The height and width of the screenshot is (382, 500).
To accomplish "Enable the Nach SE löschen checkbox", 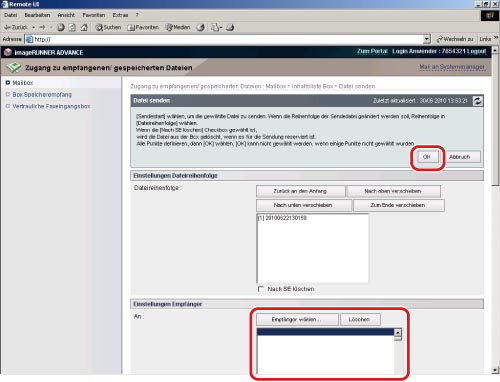I will pos(261,289).
